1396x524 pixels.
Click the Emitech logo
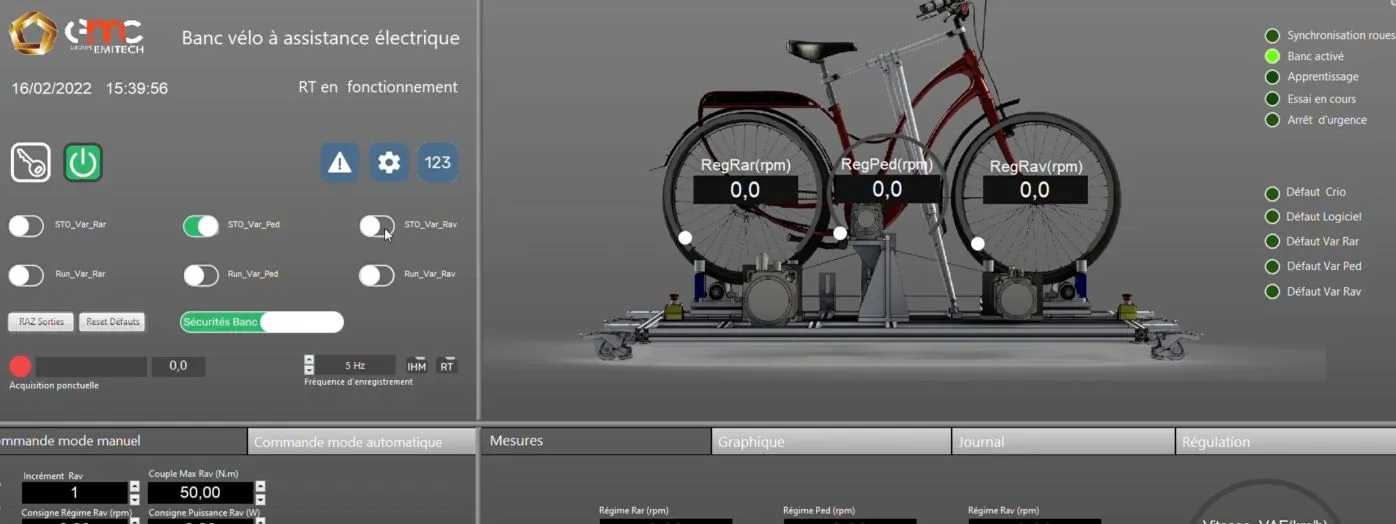pyautogui.click(x=77, y=33)
